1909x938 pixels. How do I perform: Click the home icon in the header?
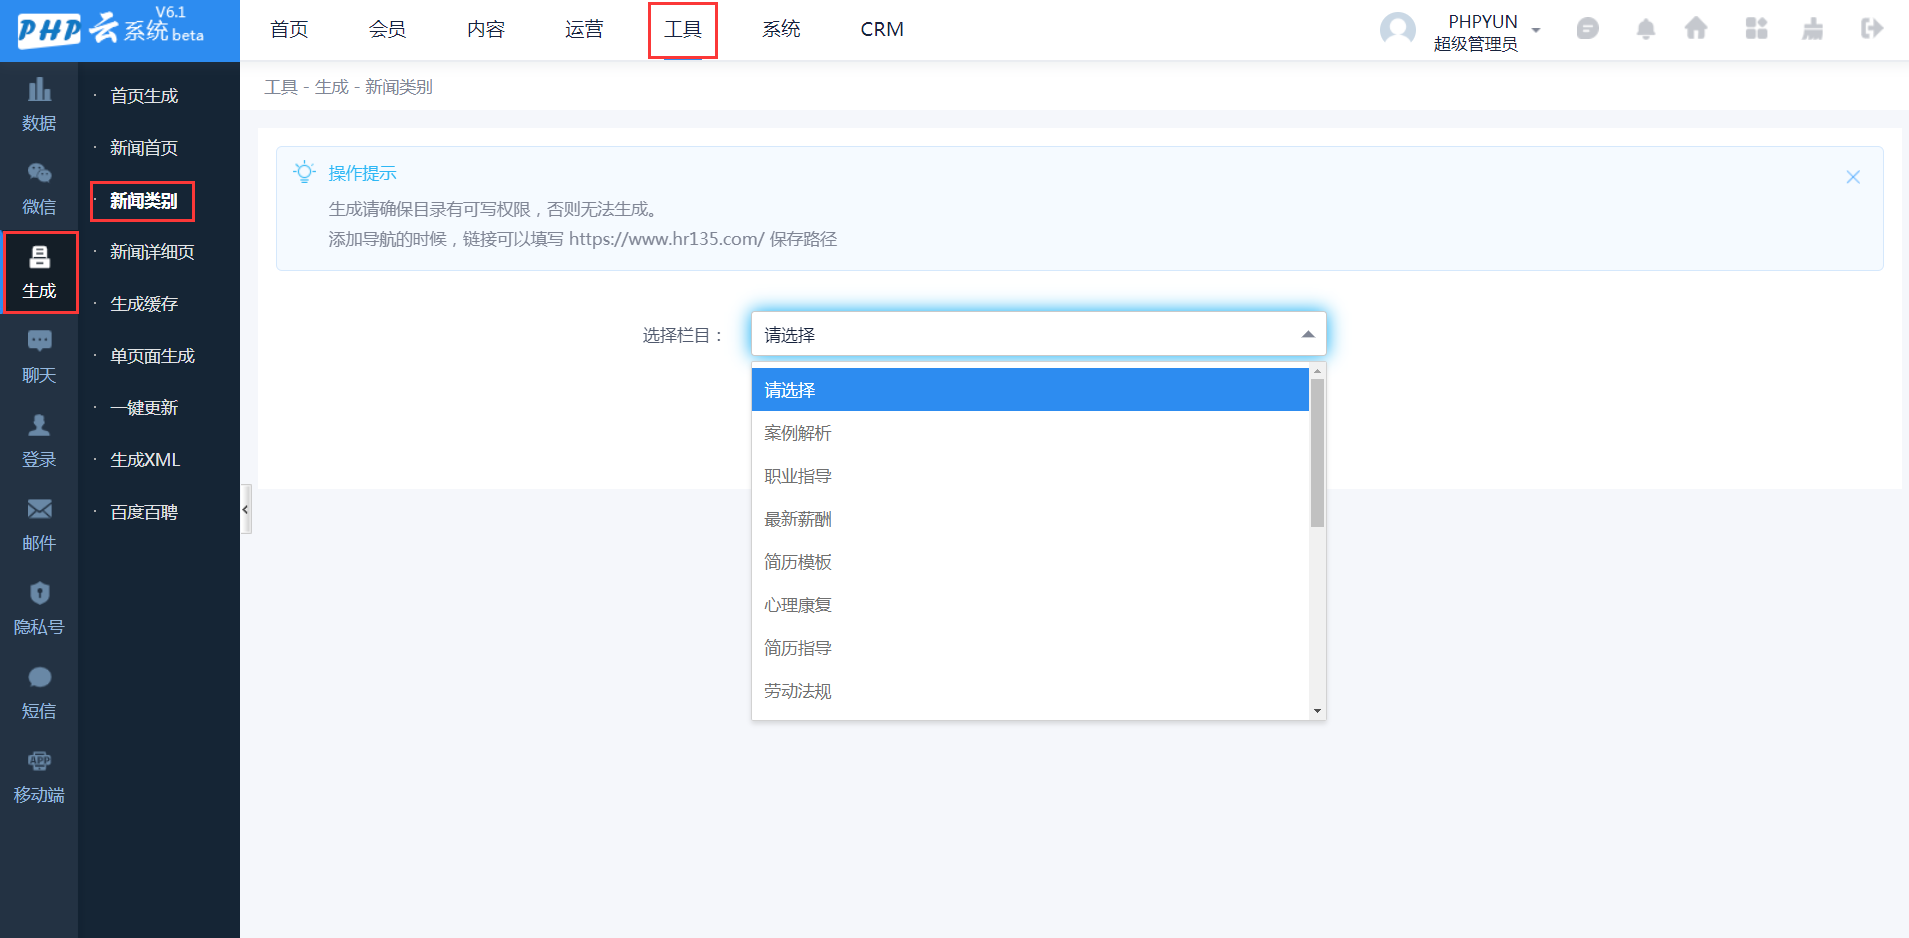coord(1696,28)
